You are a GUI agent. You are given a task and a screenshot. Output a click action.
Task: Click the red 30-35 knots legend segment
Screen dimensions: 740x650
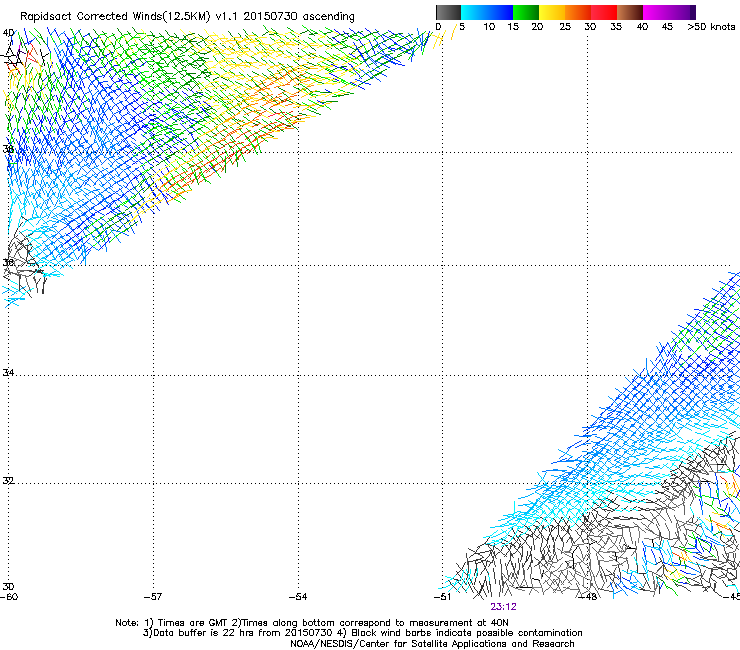(x=604, y=12)
